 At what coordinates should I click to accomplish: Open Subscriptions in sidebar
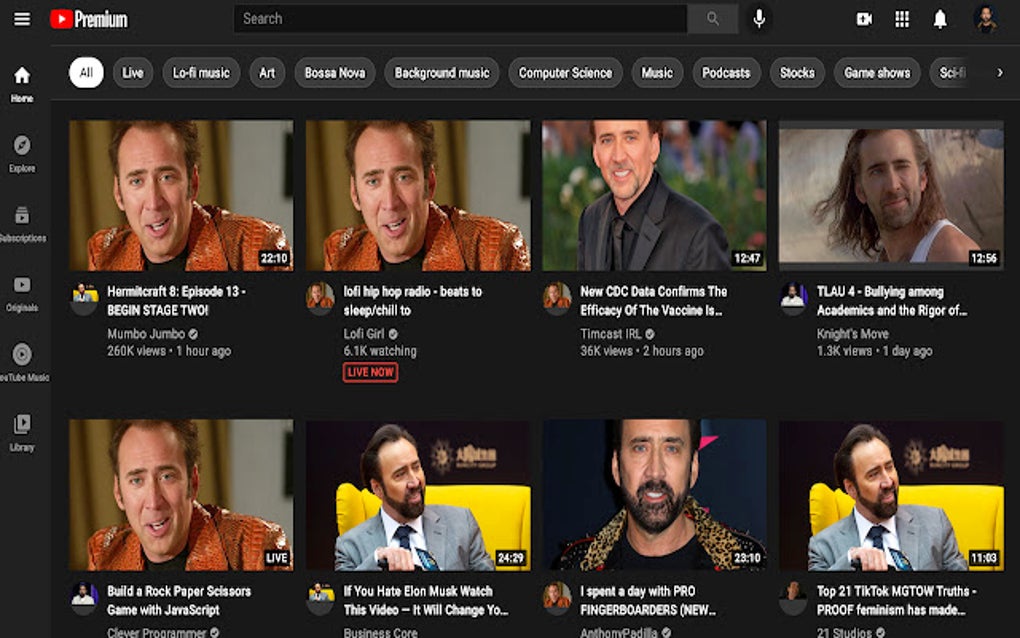22,224
